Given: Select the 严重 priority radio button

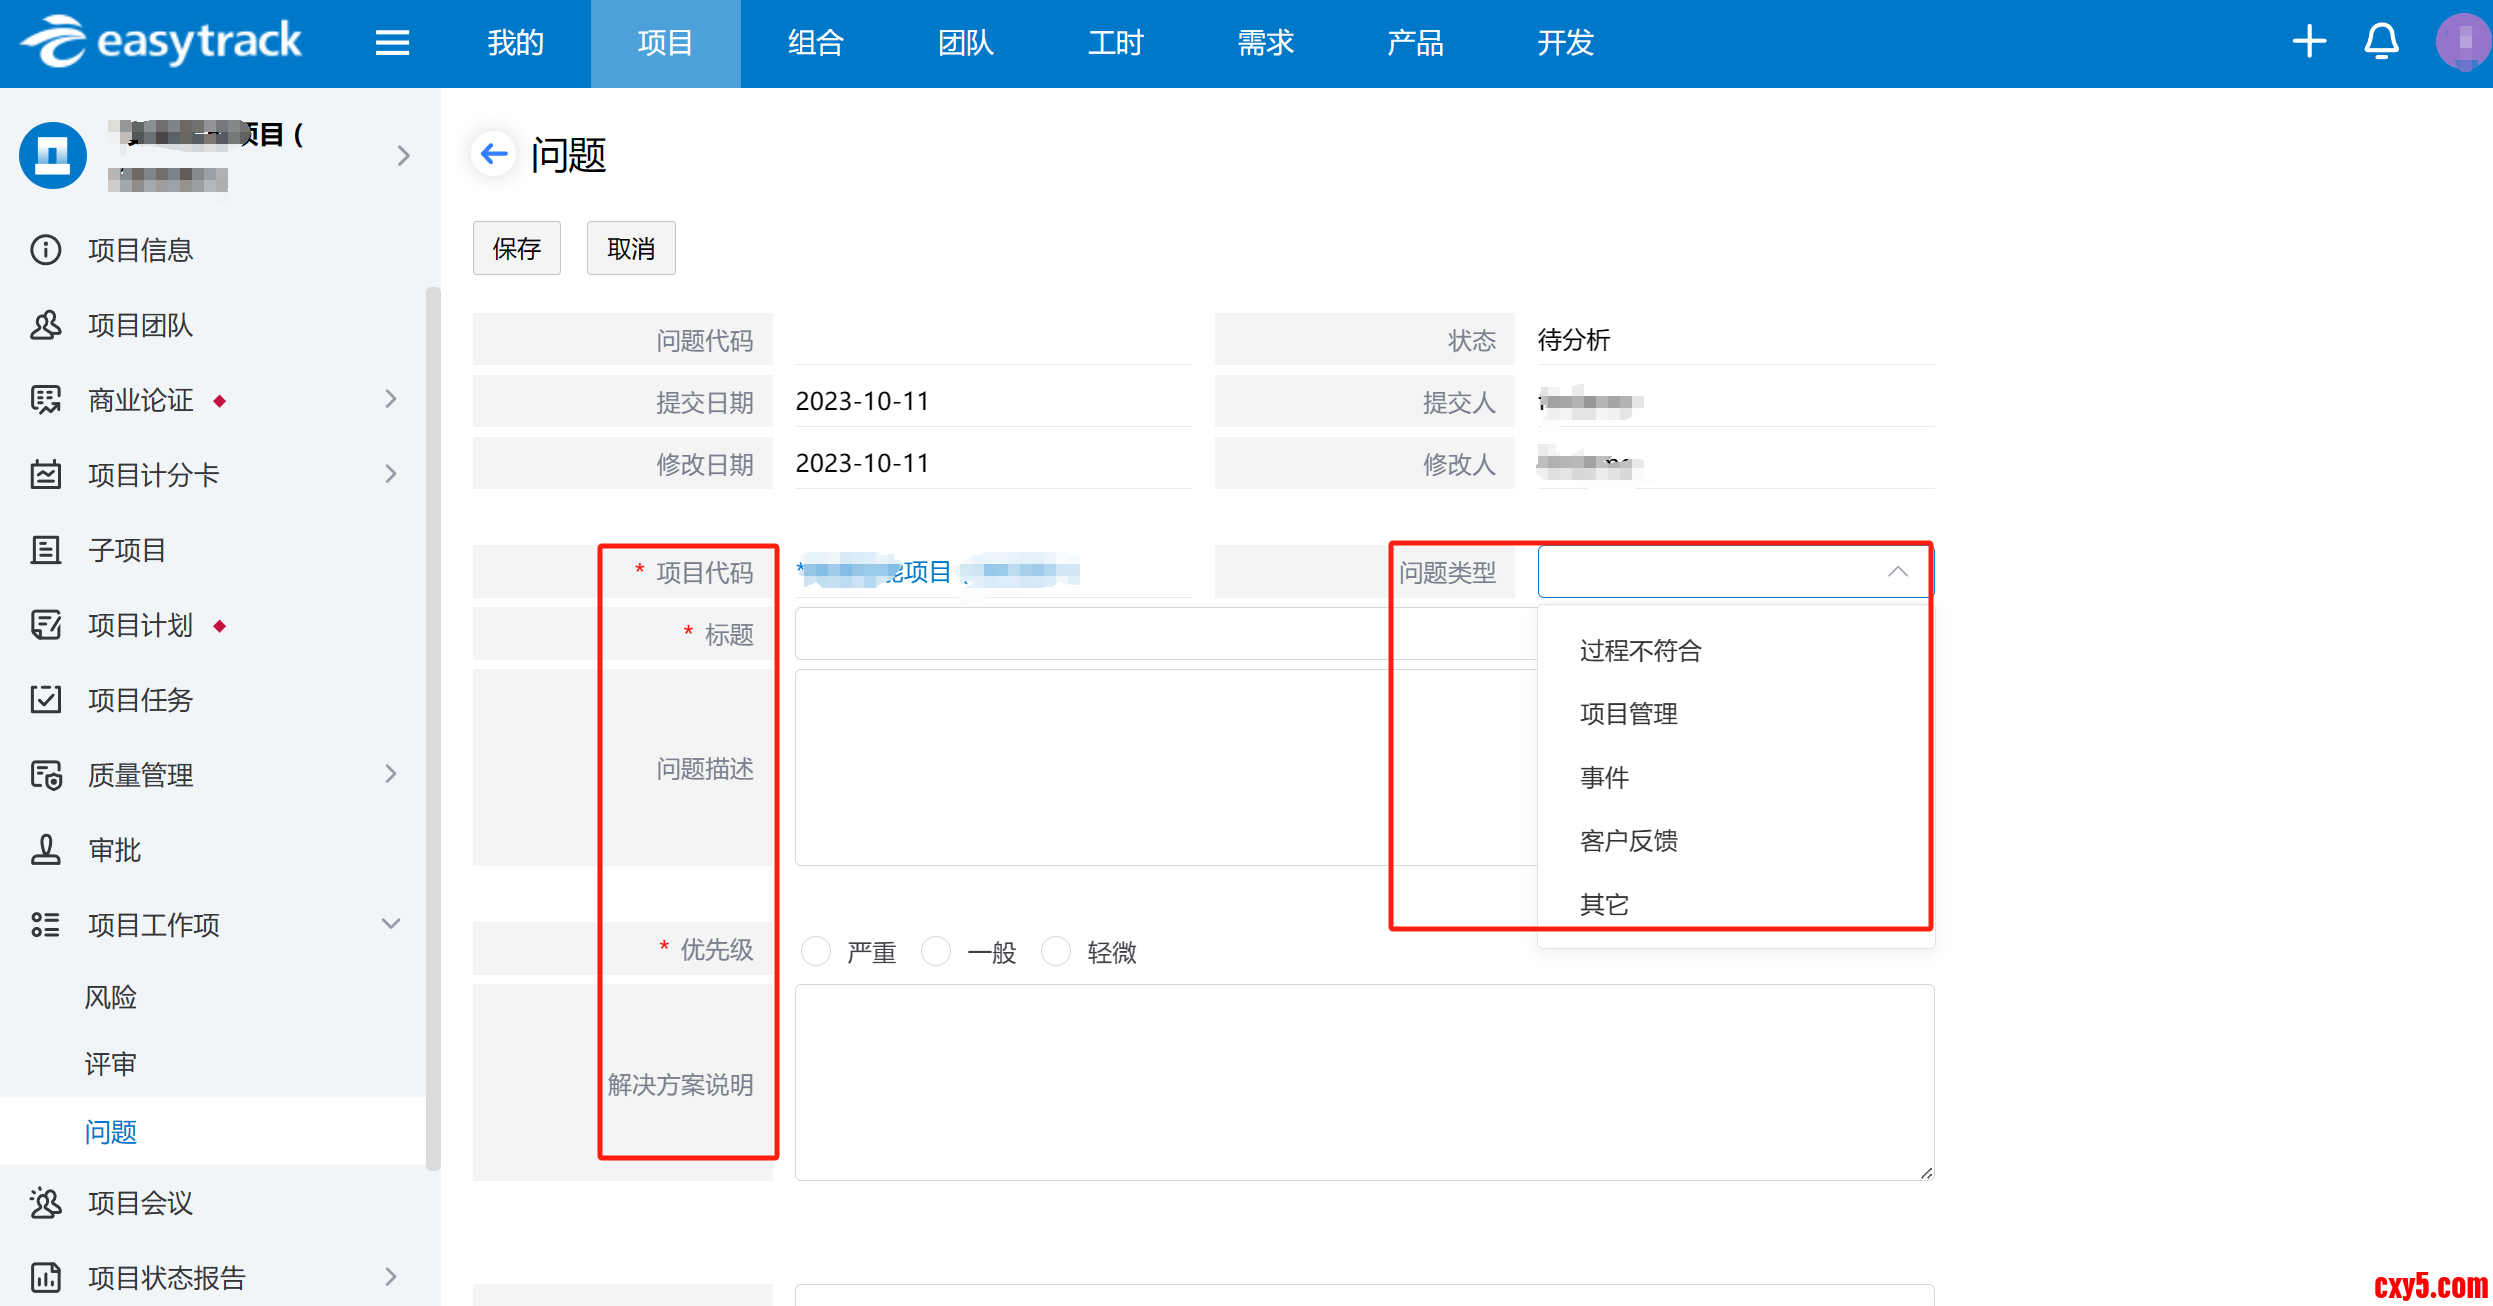Looking at the screenshot, I should (816, 951).
